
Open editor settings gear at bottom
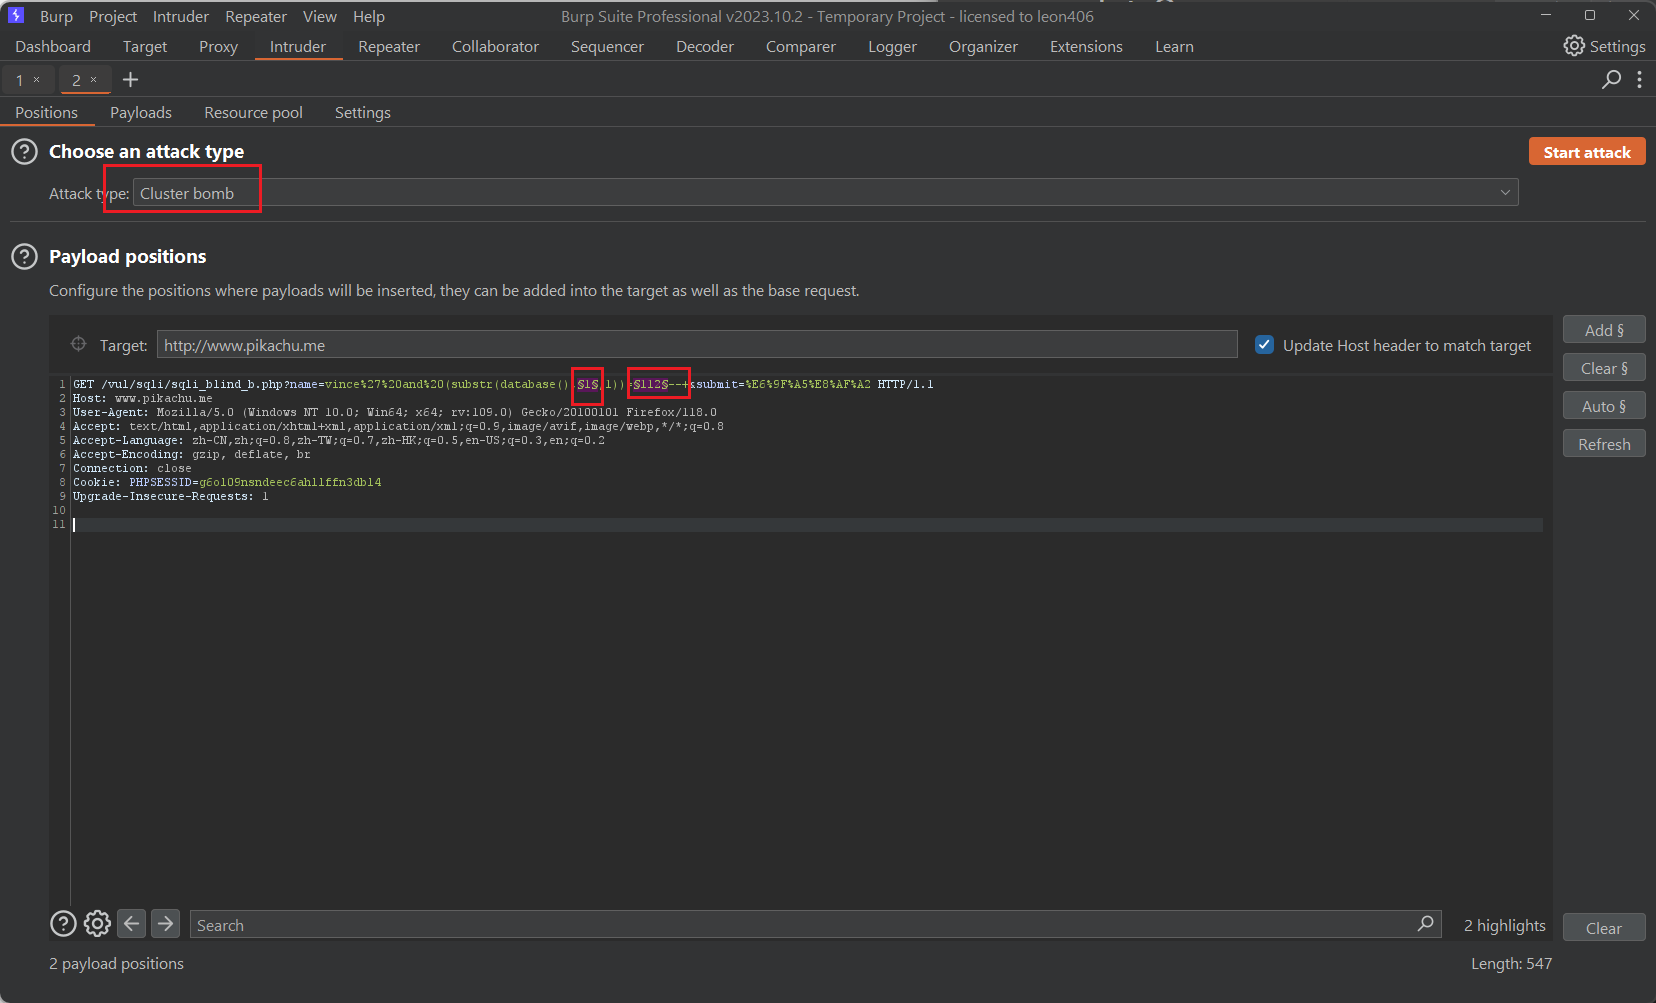click(97, 923)
